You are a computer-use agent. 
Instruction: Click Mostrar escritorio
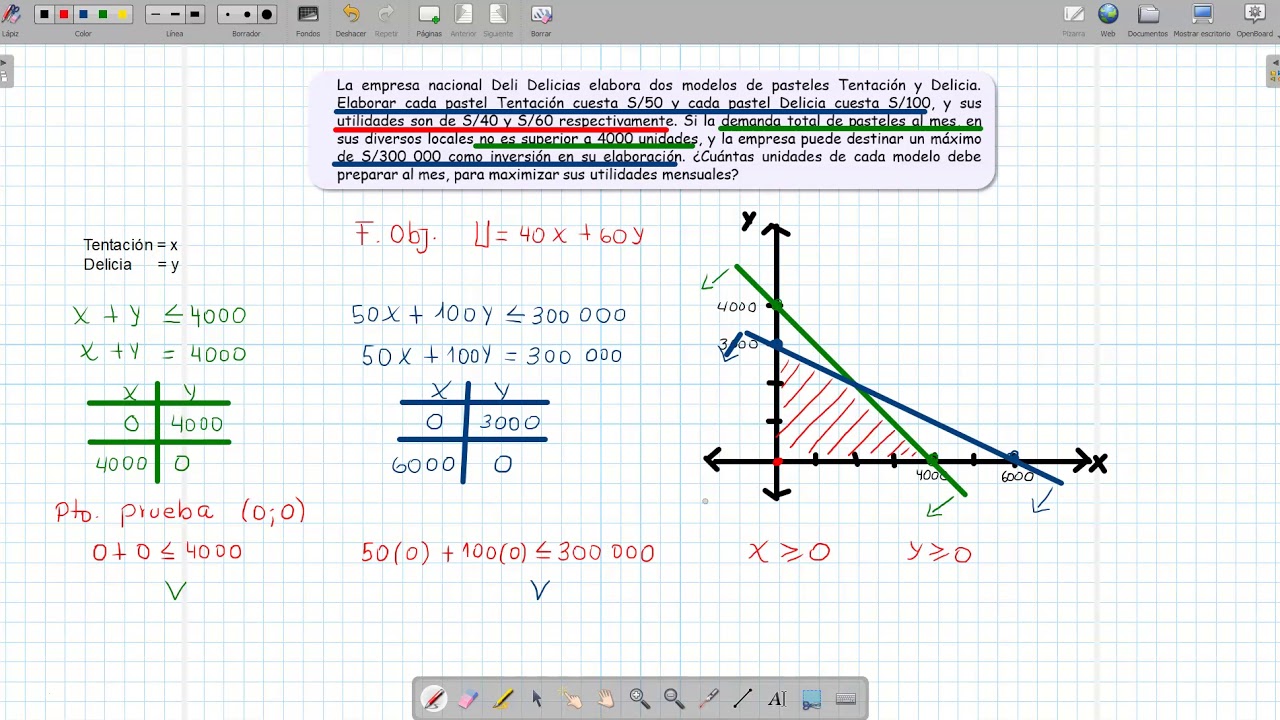pos(1202,20)
